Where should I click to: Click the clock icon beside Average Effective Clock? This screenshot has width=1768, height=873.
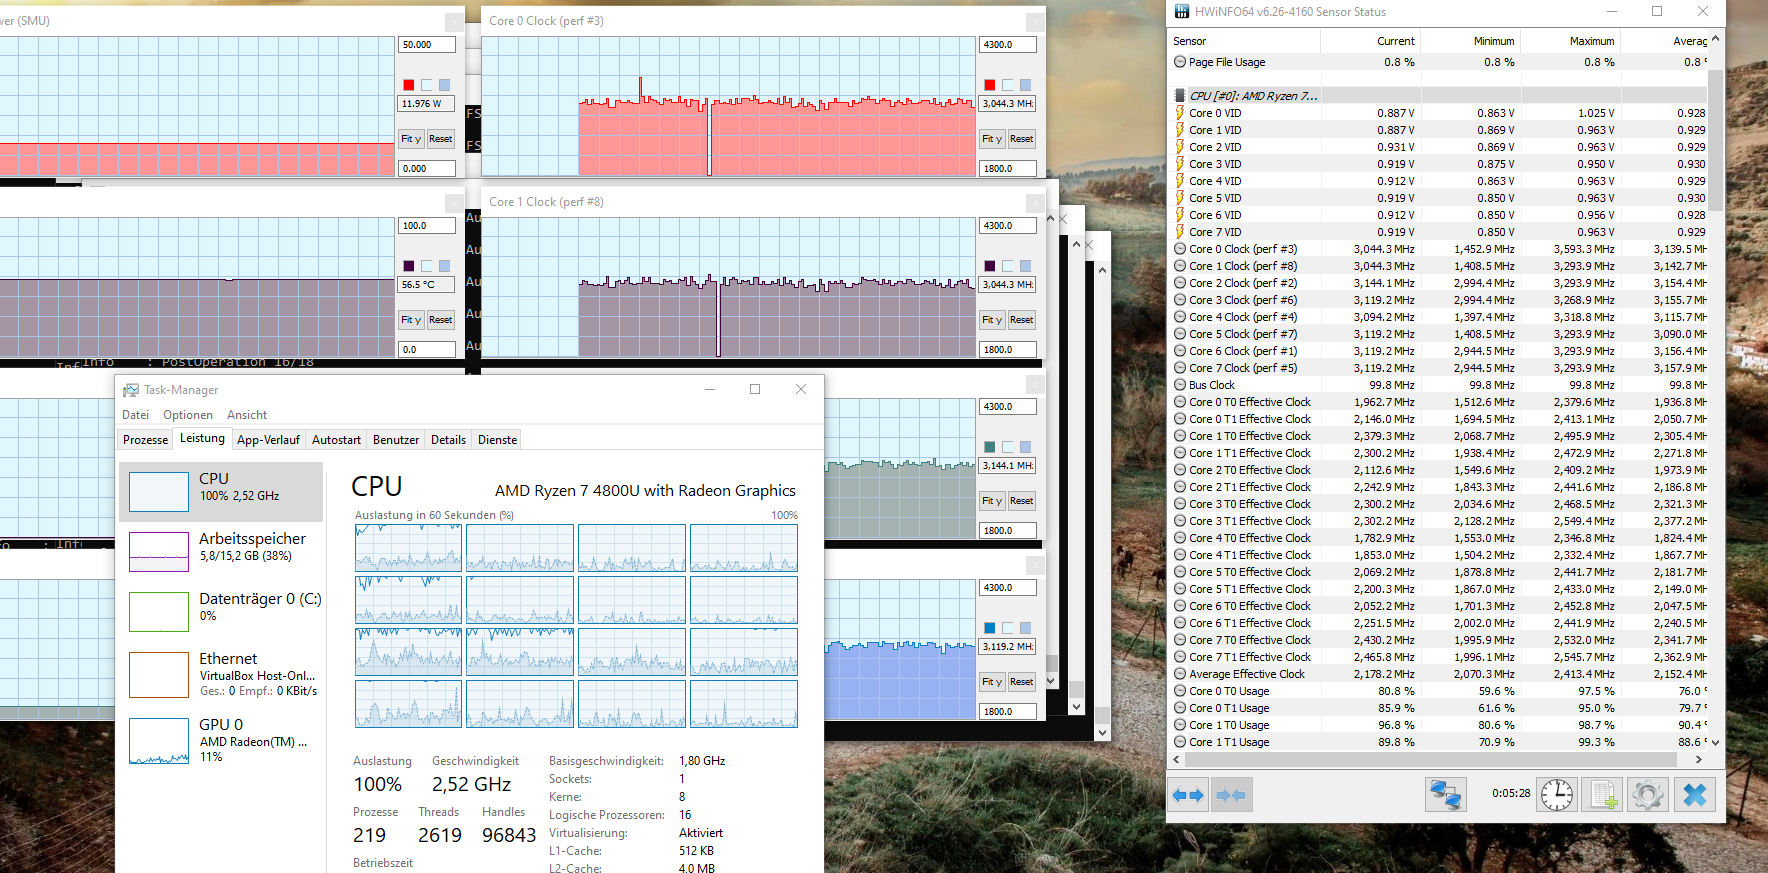[1180, 674]
